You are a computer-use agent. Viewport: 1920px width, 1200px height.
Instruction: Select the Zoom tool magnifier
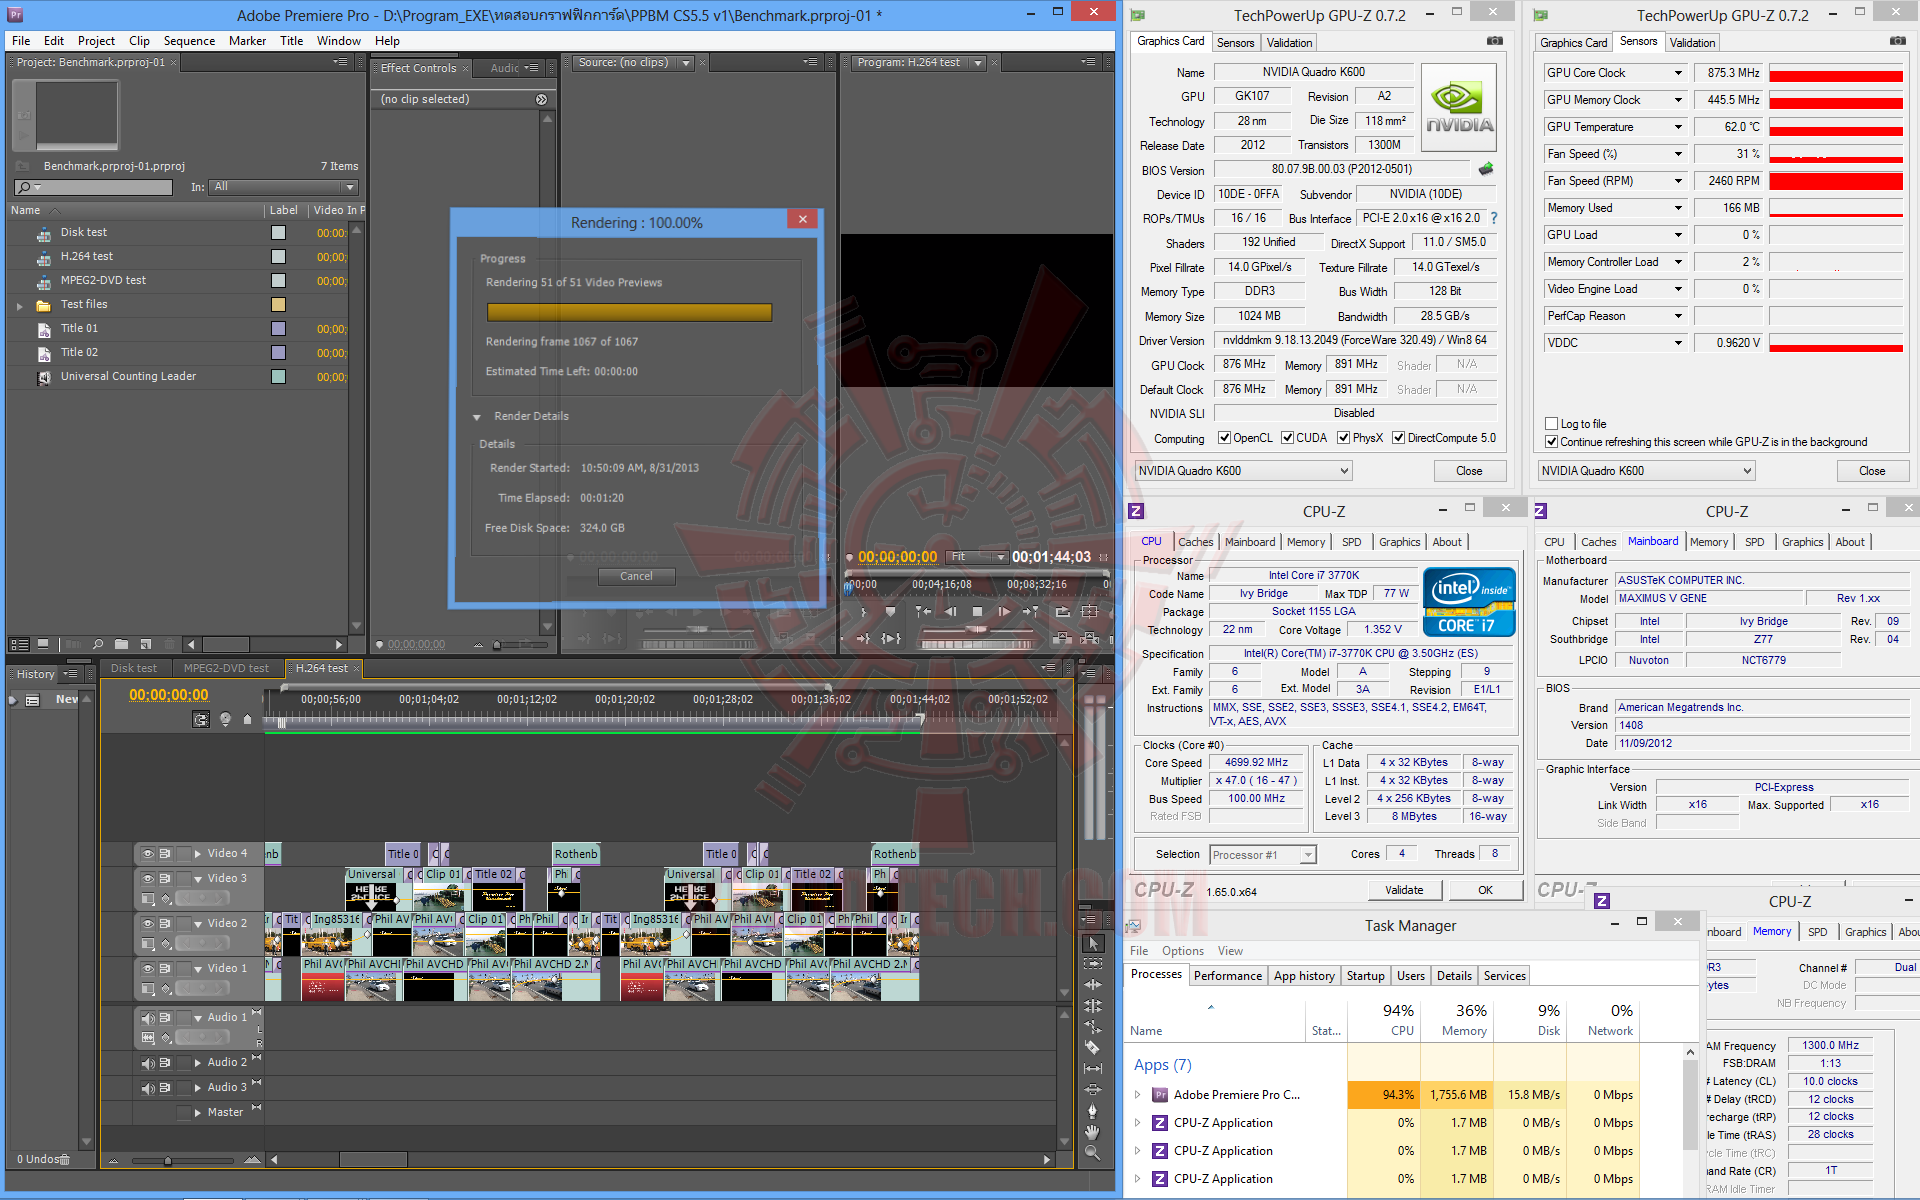[1092, 1153]
